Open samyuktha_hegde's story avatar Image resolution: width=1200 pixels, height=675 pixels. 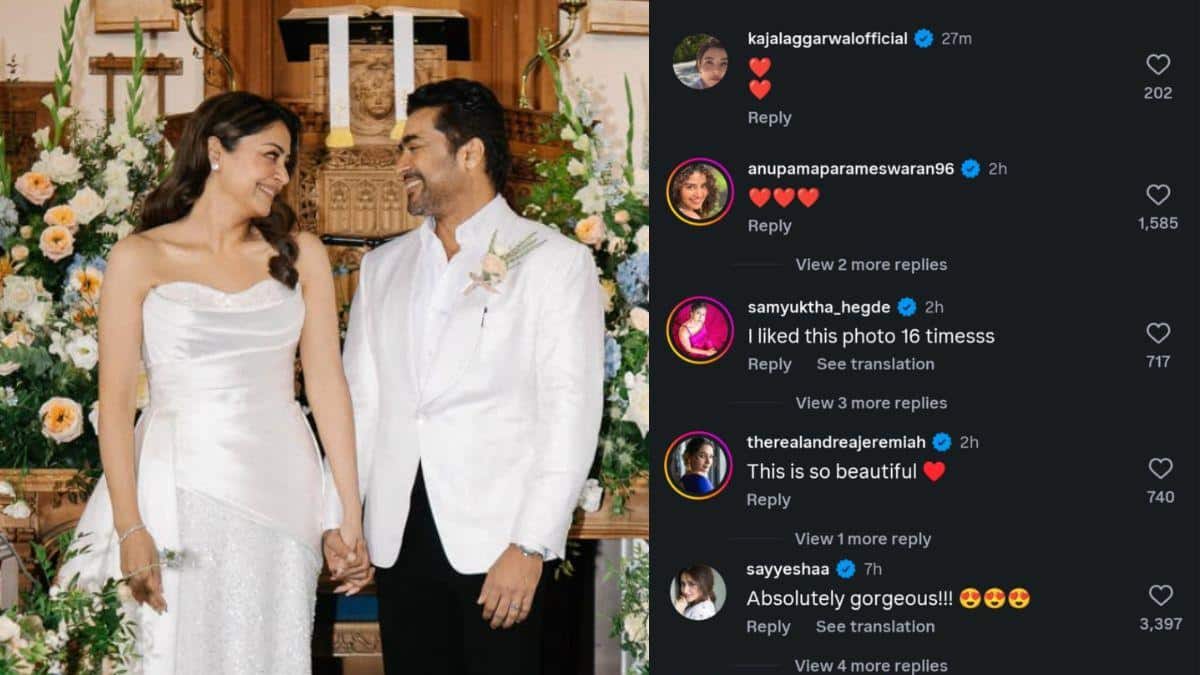(x=699, y=329)
